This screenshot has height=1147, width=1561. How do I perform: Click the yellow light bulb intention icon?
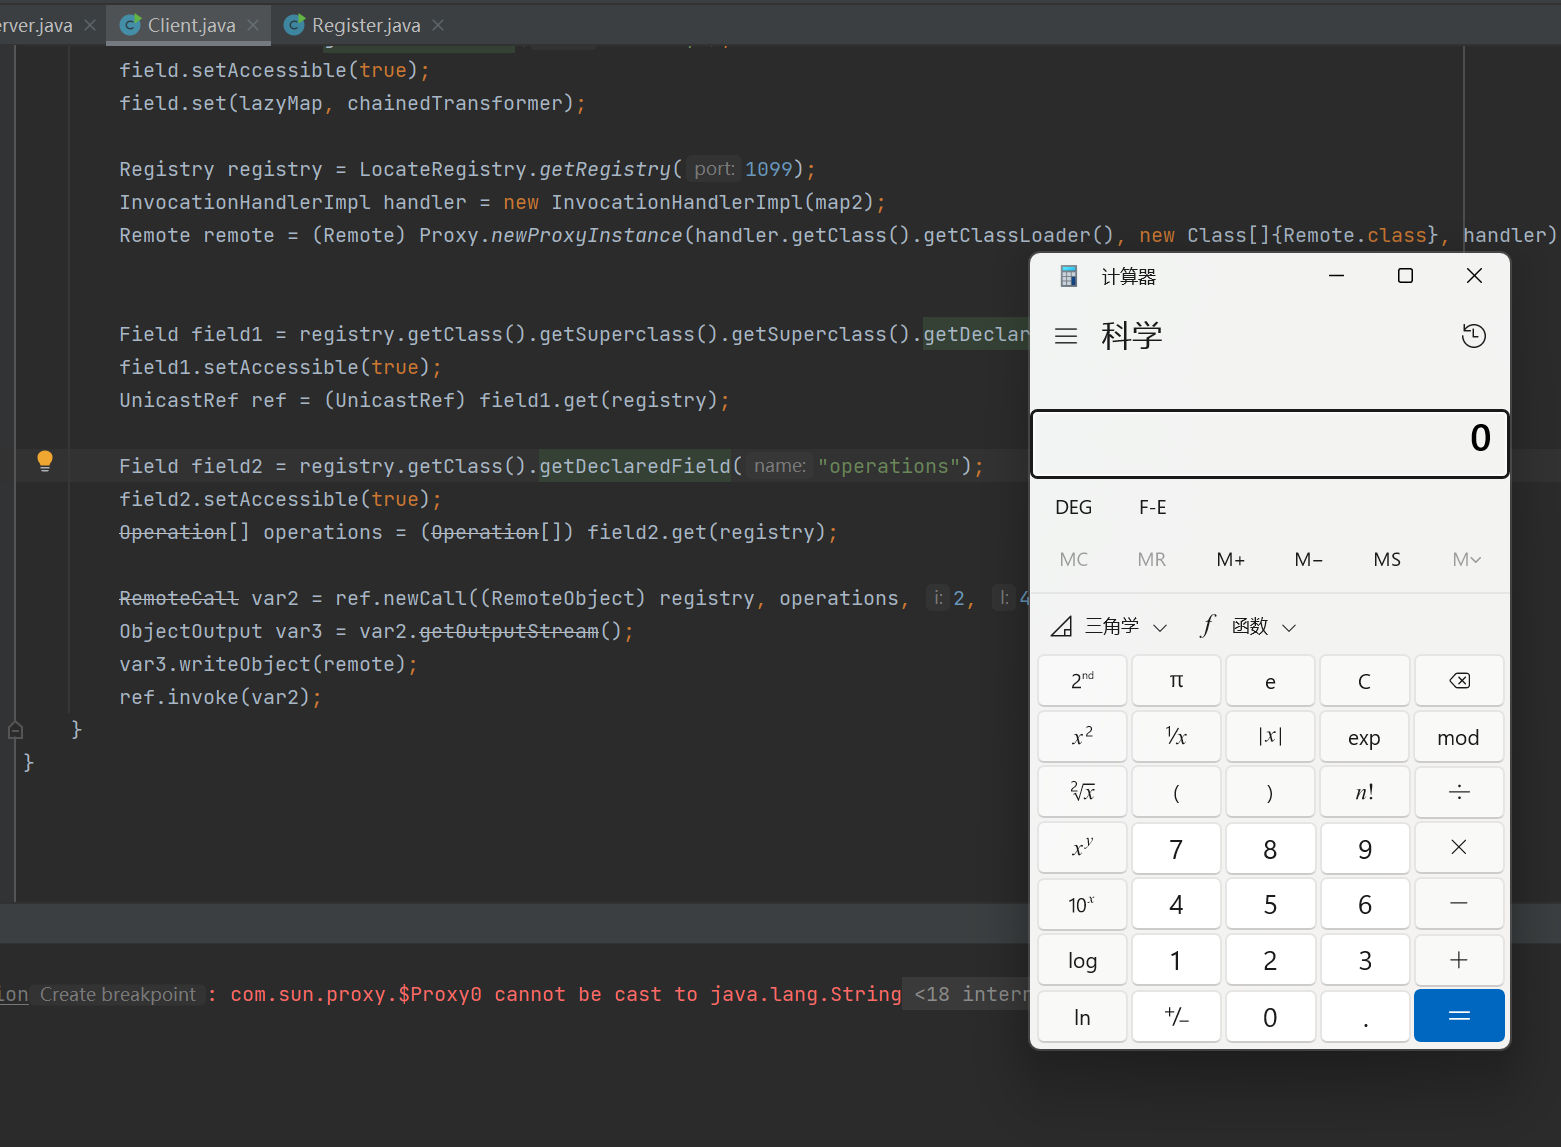45,461
